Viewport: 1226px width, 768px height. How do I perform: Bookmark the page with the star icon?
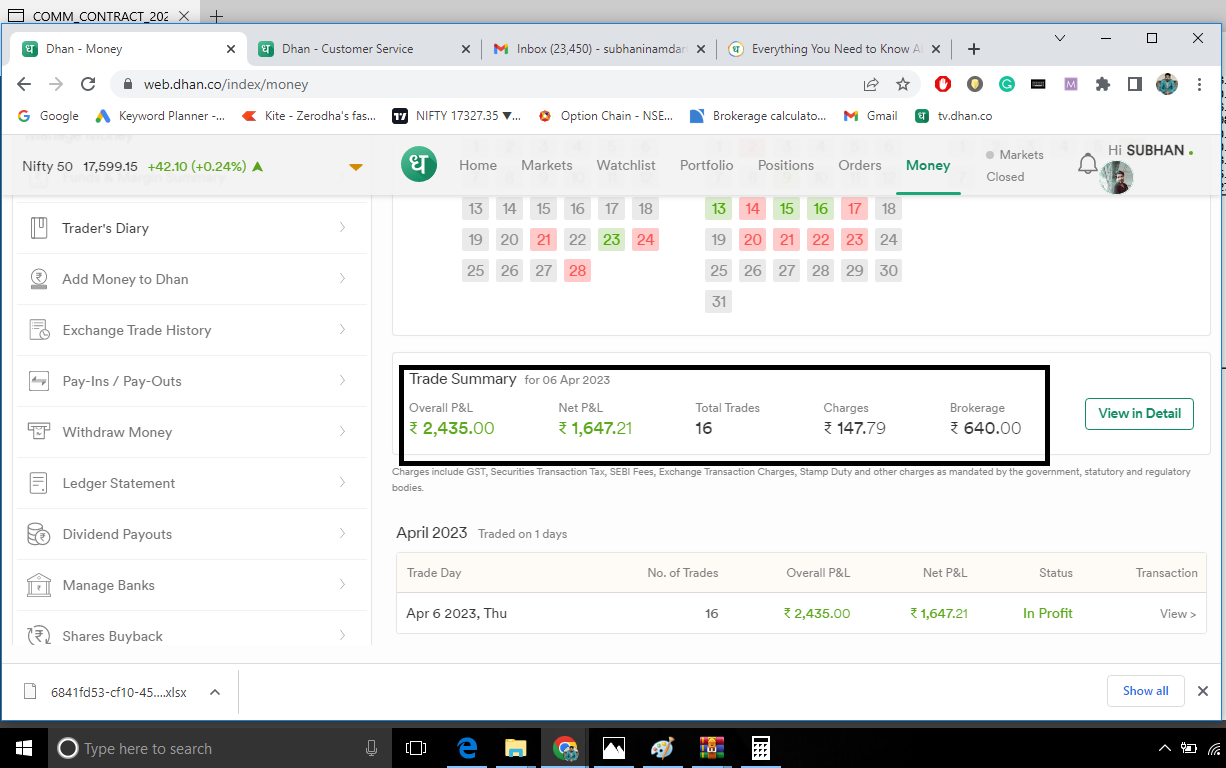click(903, 85)
